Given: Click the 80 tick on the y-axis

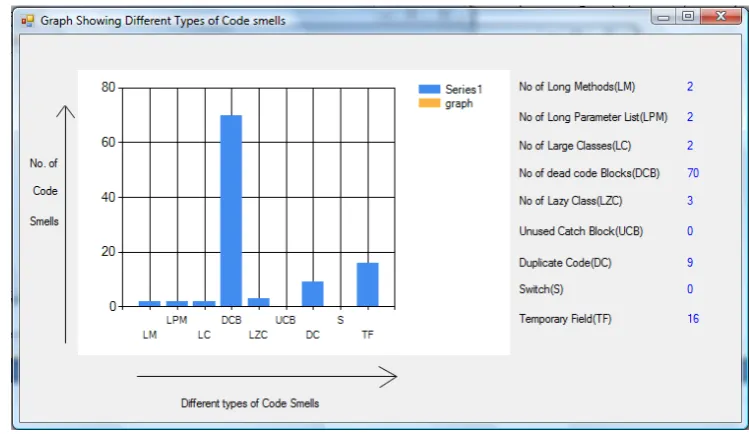Looking at the screenshot, I should click(108, 87).
